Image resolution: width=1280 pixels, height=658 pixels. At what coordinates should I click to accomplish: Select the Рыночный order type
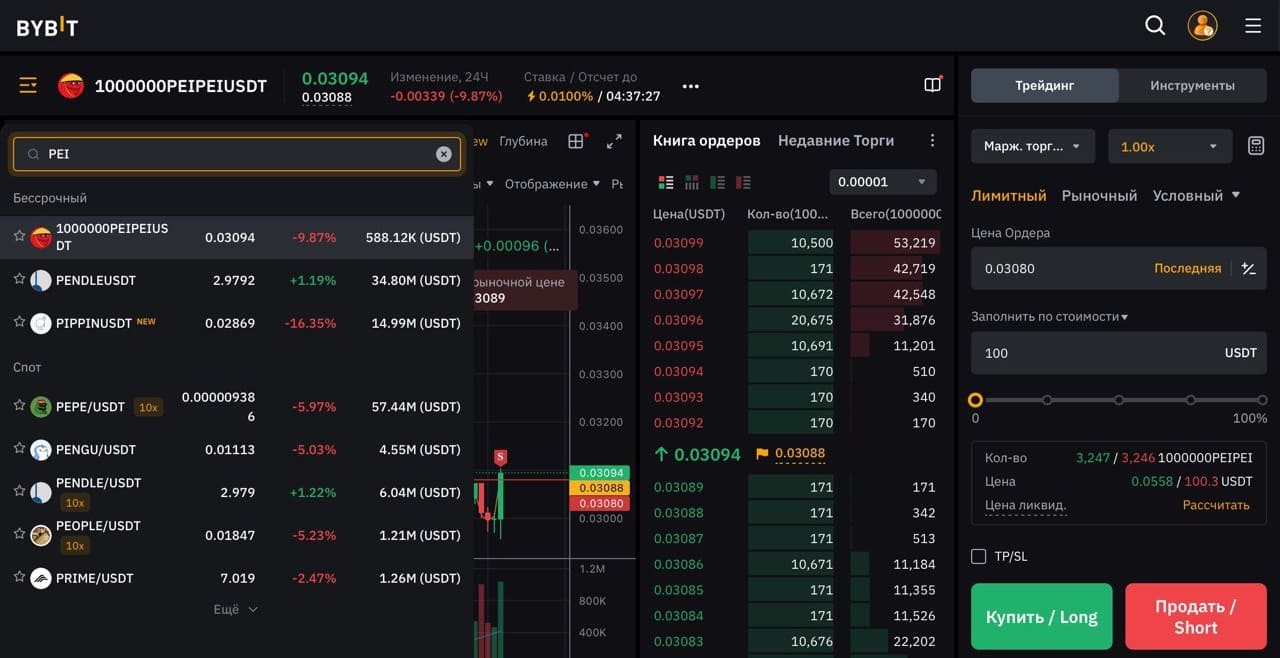(x=1100, y=195)
